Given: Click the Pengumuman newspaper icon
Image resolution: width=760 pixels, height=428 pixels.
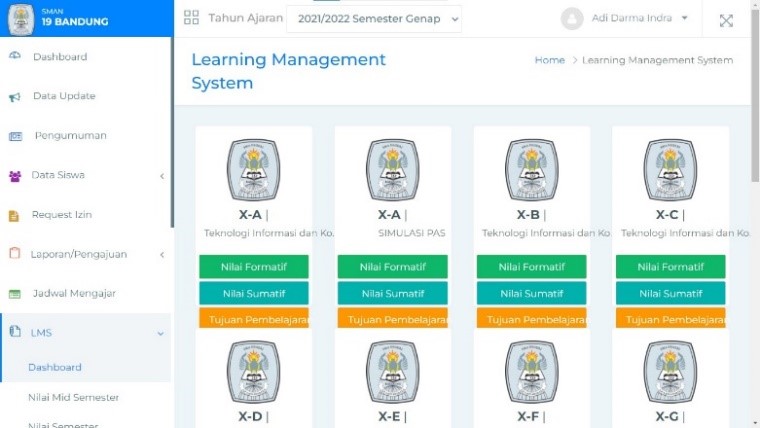Looking at the screenshot, I should pyautogui.click(x=15, y=136).
